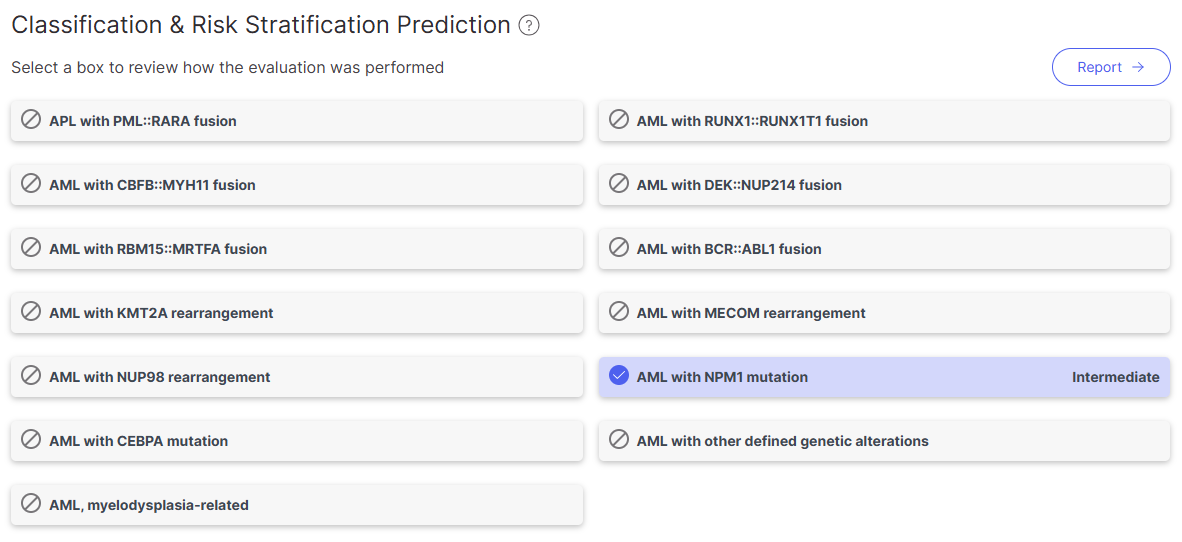
Task: Select the AML with KMT2A rearrangement box
Action: coord(296,313)
